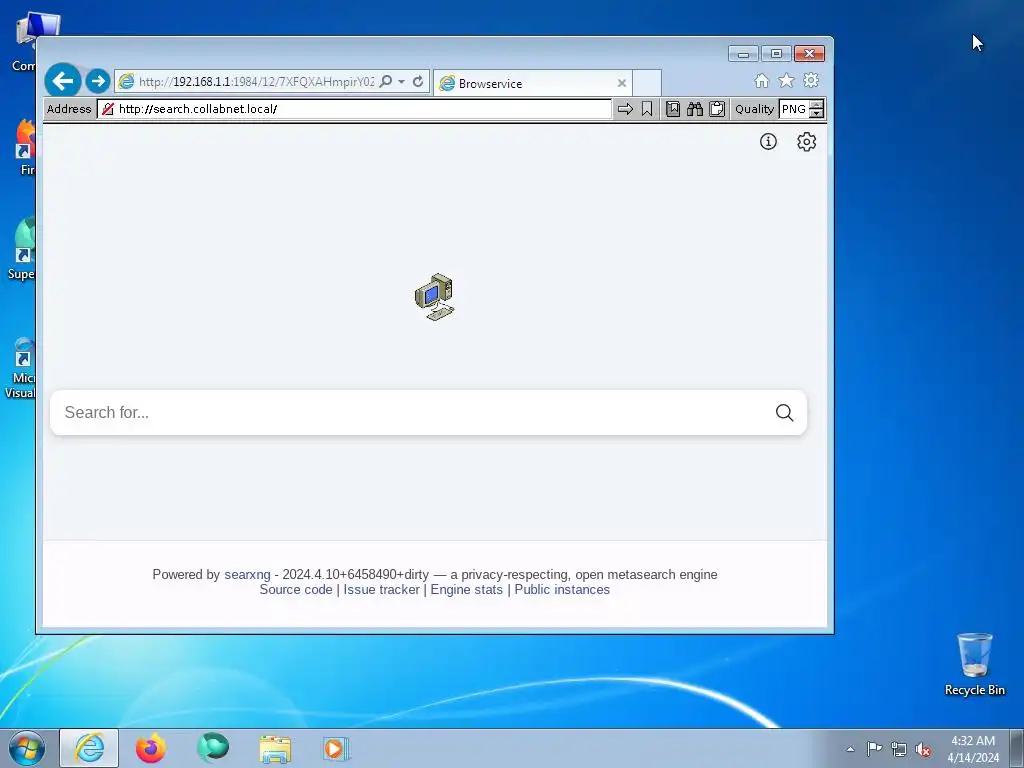Open the clock showing 4:32 AM

(973, 749)
